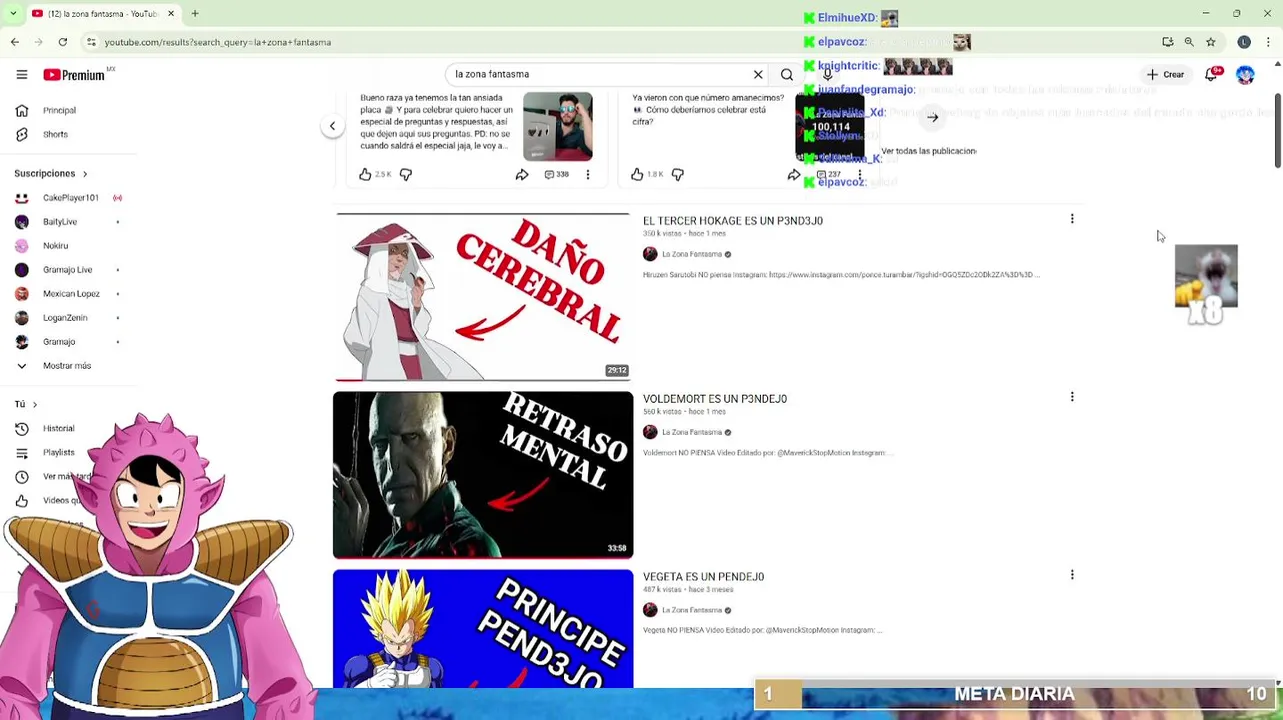Dislike the número amanecimos post

pyautogui.click(x=678, y=174)
